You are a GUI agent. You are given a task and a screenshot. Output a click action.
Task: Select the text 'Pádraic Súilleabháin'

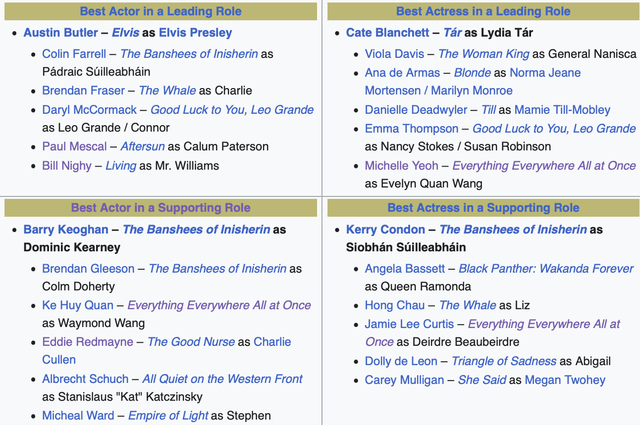tap(96, 72)
